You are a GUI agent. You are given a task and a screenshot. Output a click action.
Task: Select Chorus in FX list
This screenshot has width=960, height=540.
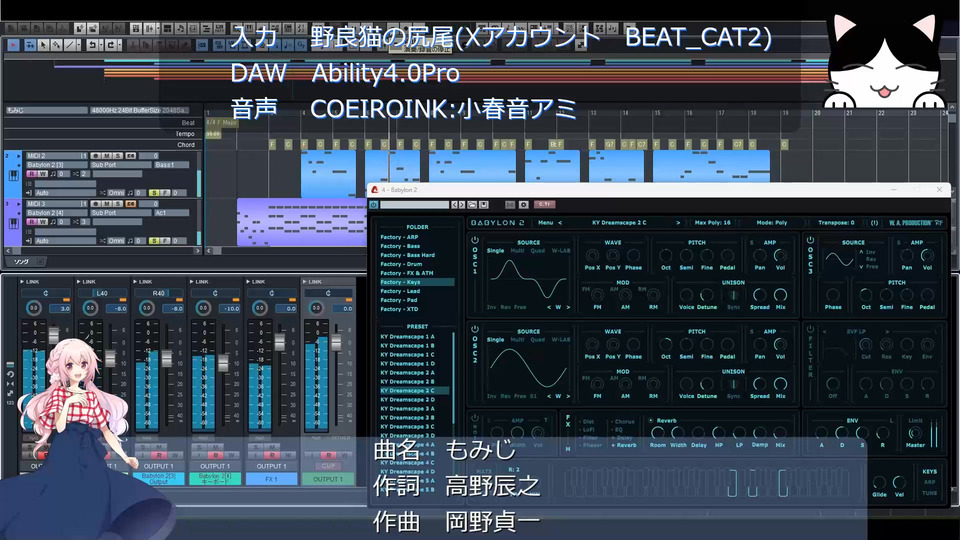[x=624, y=421]
